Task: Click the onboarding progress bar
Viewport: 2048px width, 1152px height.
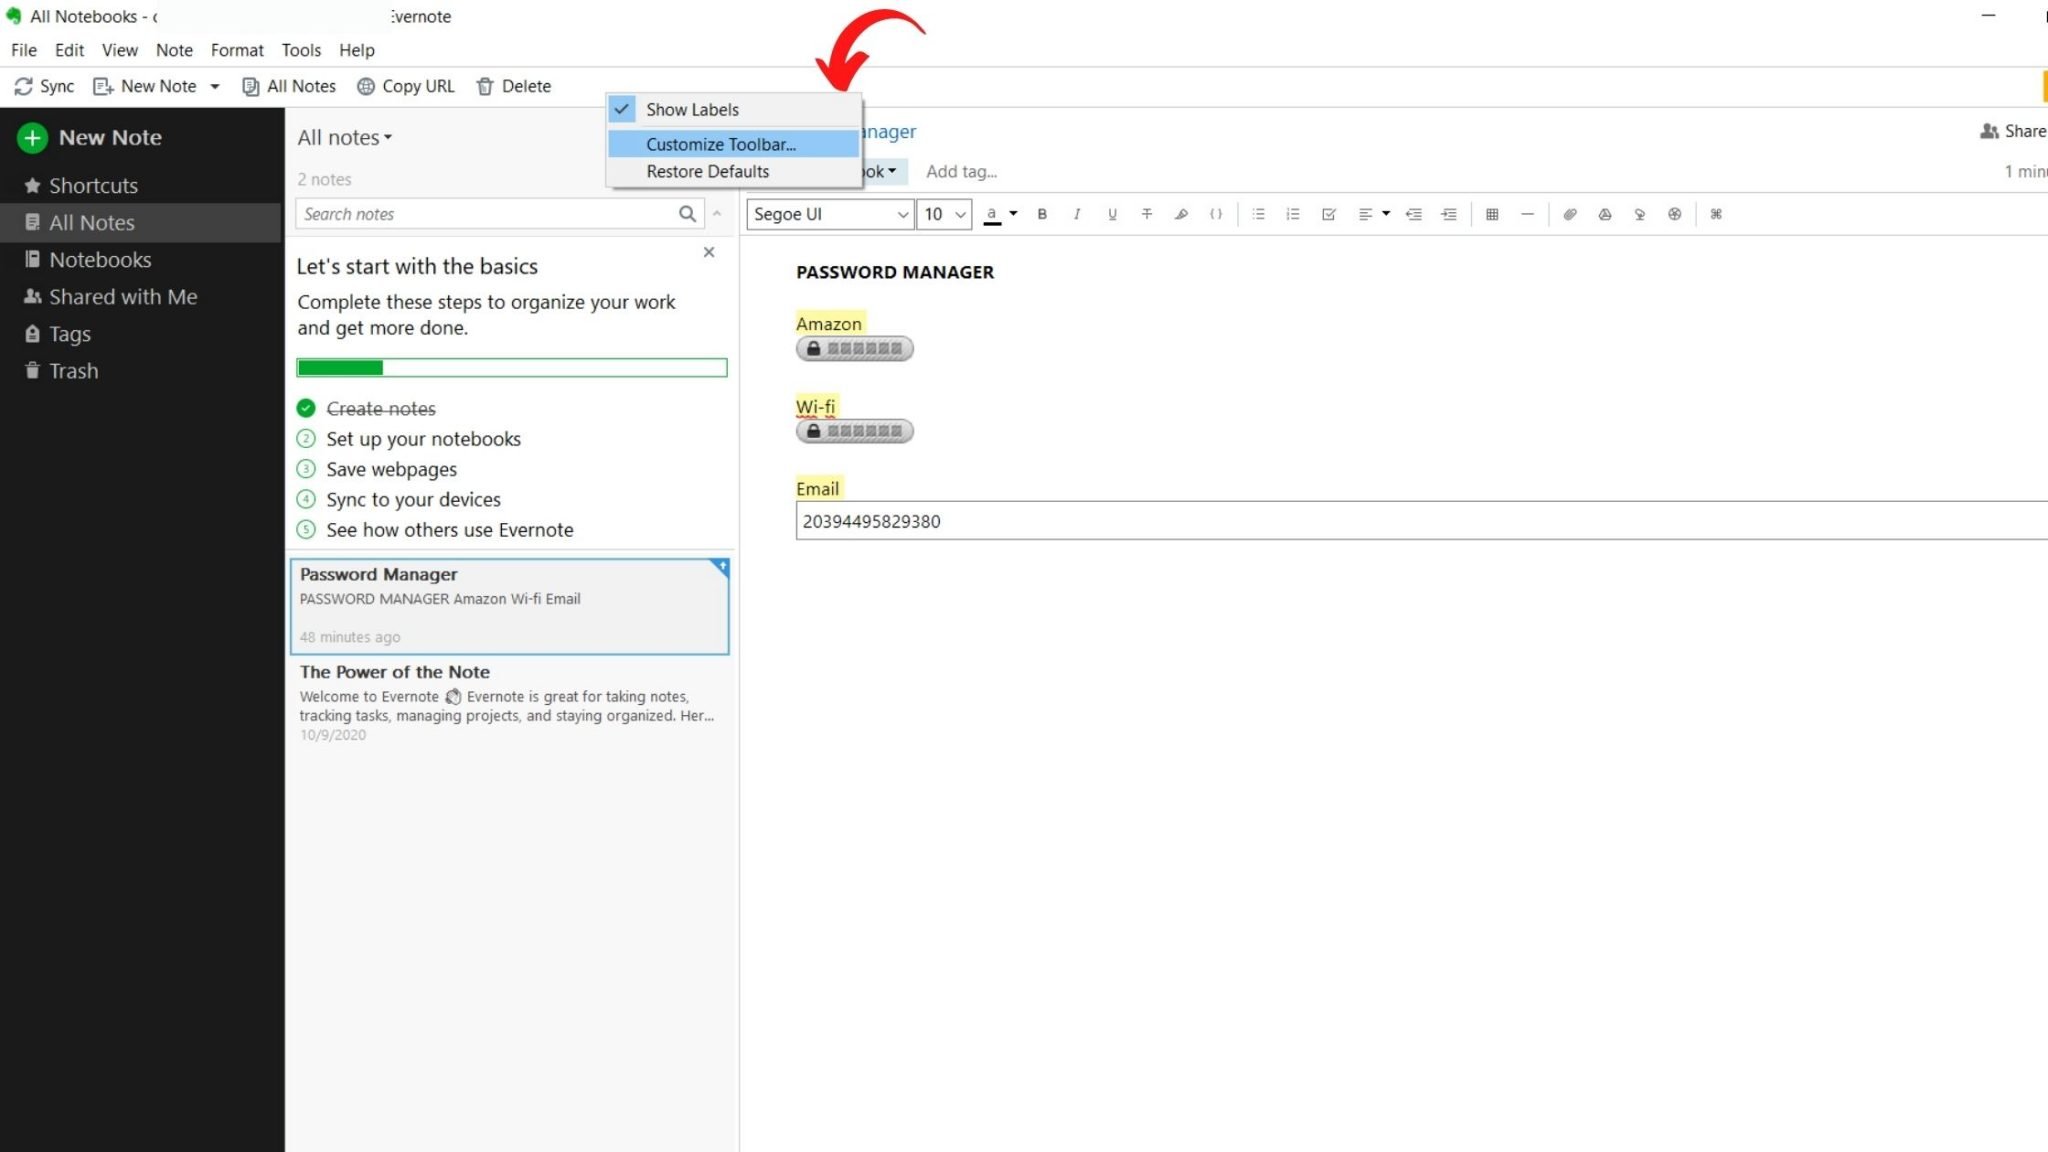Action: 512,368
